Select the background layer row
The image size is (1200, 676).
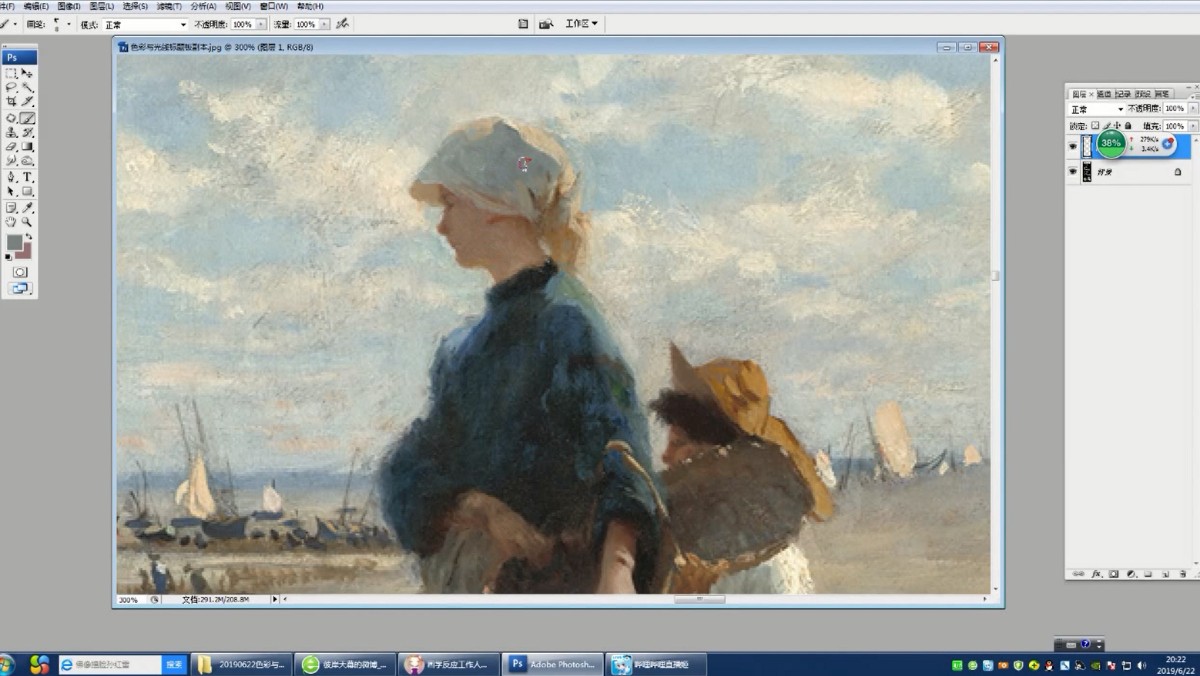1128,172
